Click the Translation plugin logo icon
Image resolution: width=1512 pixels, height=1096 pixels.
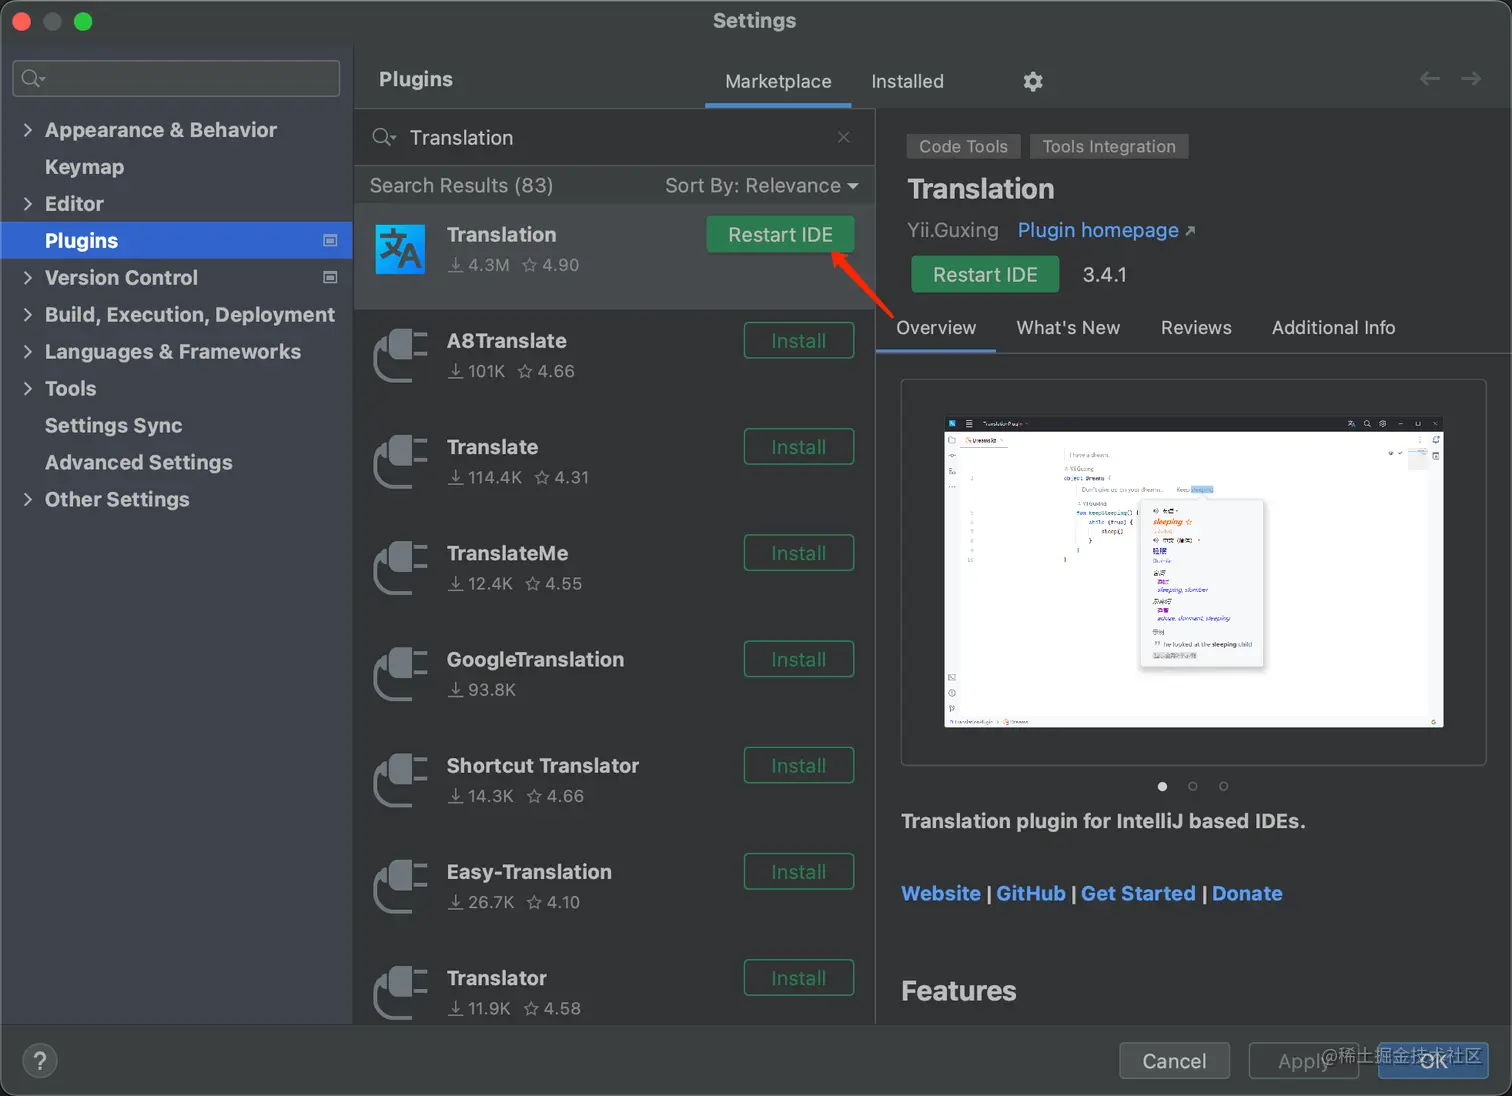(x=400, y=249)
